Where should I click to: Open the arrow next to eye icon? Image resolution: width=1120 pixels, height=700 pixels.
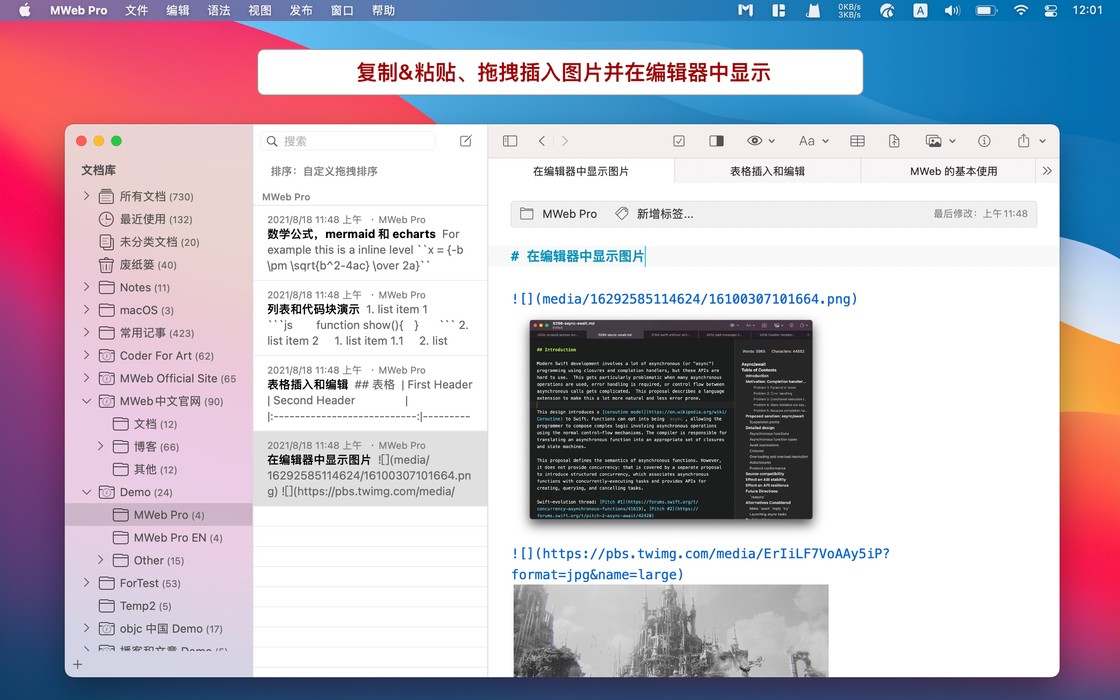coord(772,141)
